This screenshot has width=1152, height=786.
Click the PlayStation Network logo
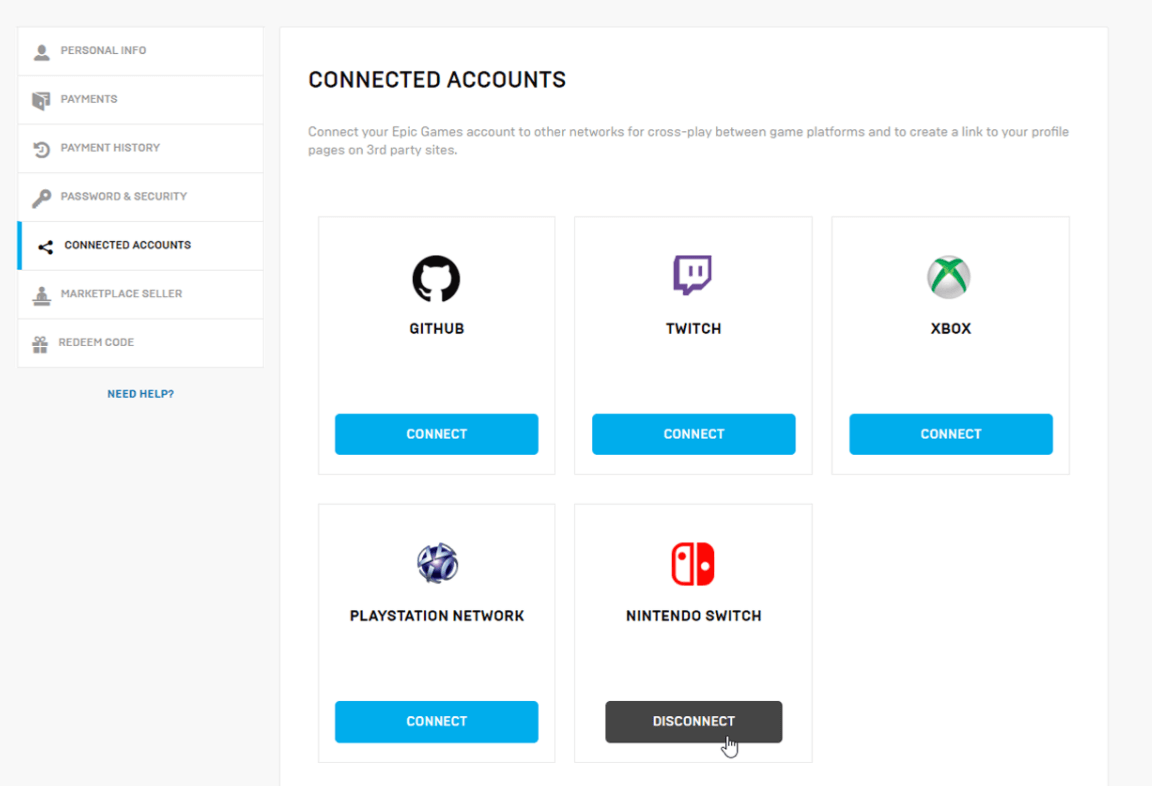(437, 563)
